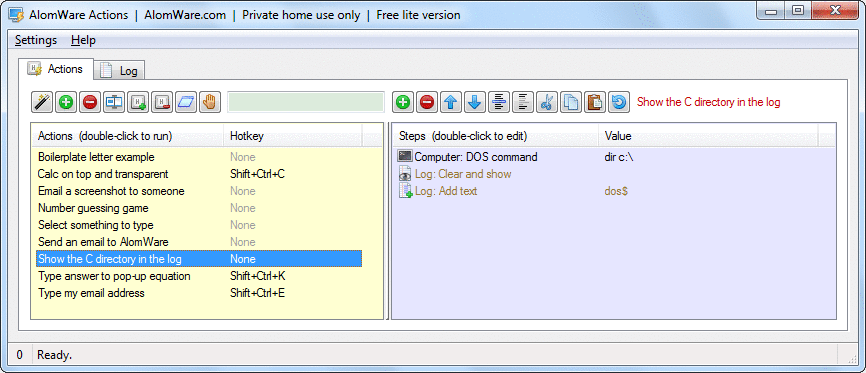The height and width of the screenshot is (373, 866).
Task: Click the rename action icon
Action: (114, 102)
